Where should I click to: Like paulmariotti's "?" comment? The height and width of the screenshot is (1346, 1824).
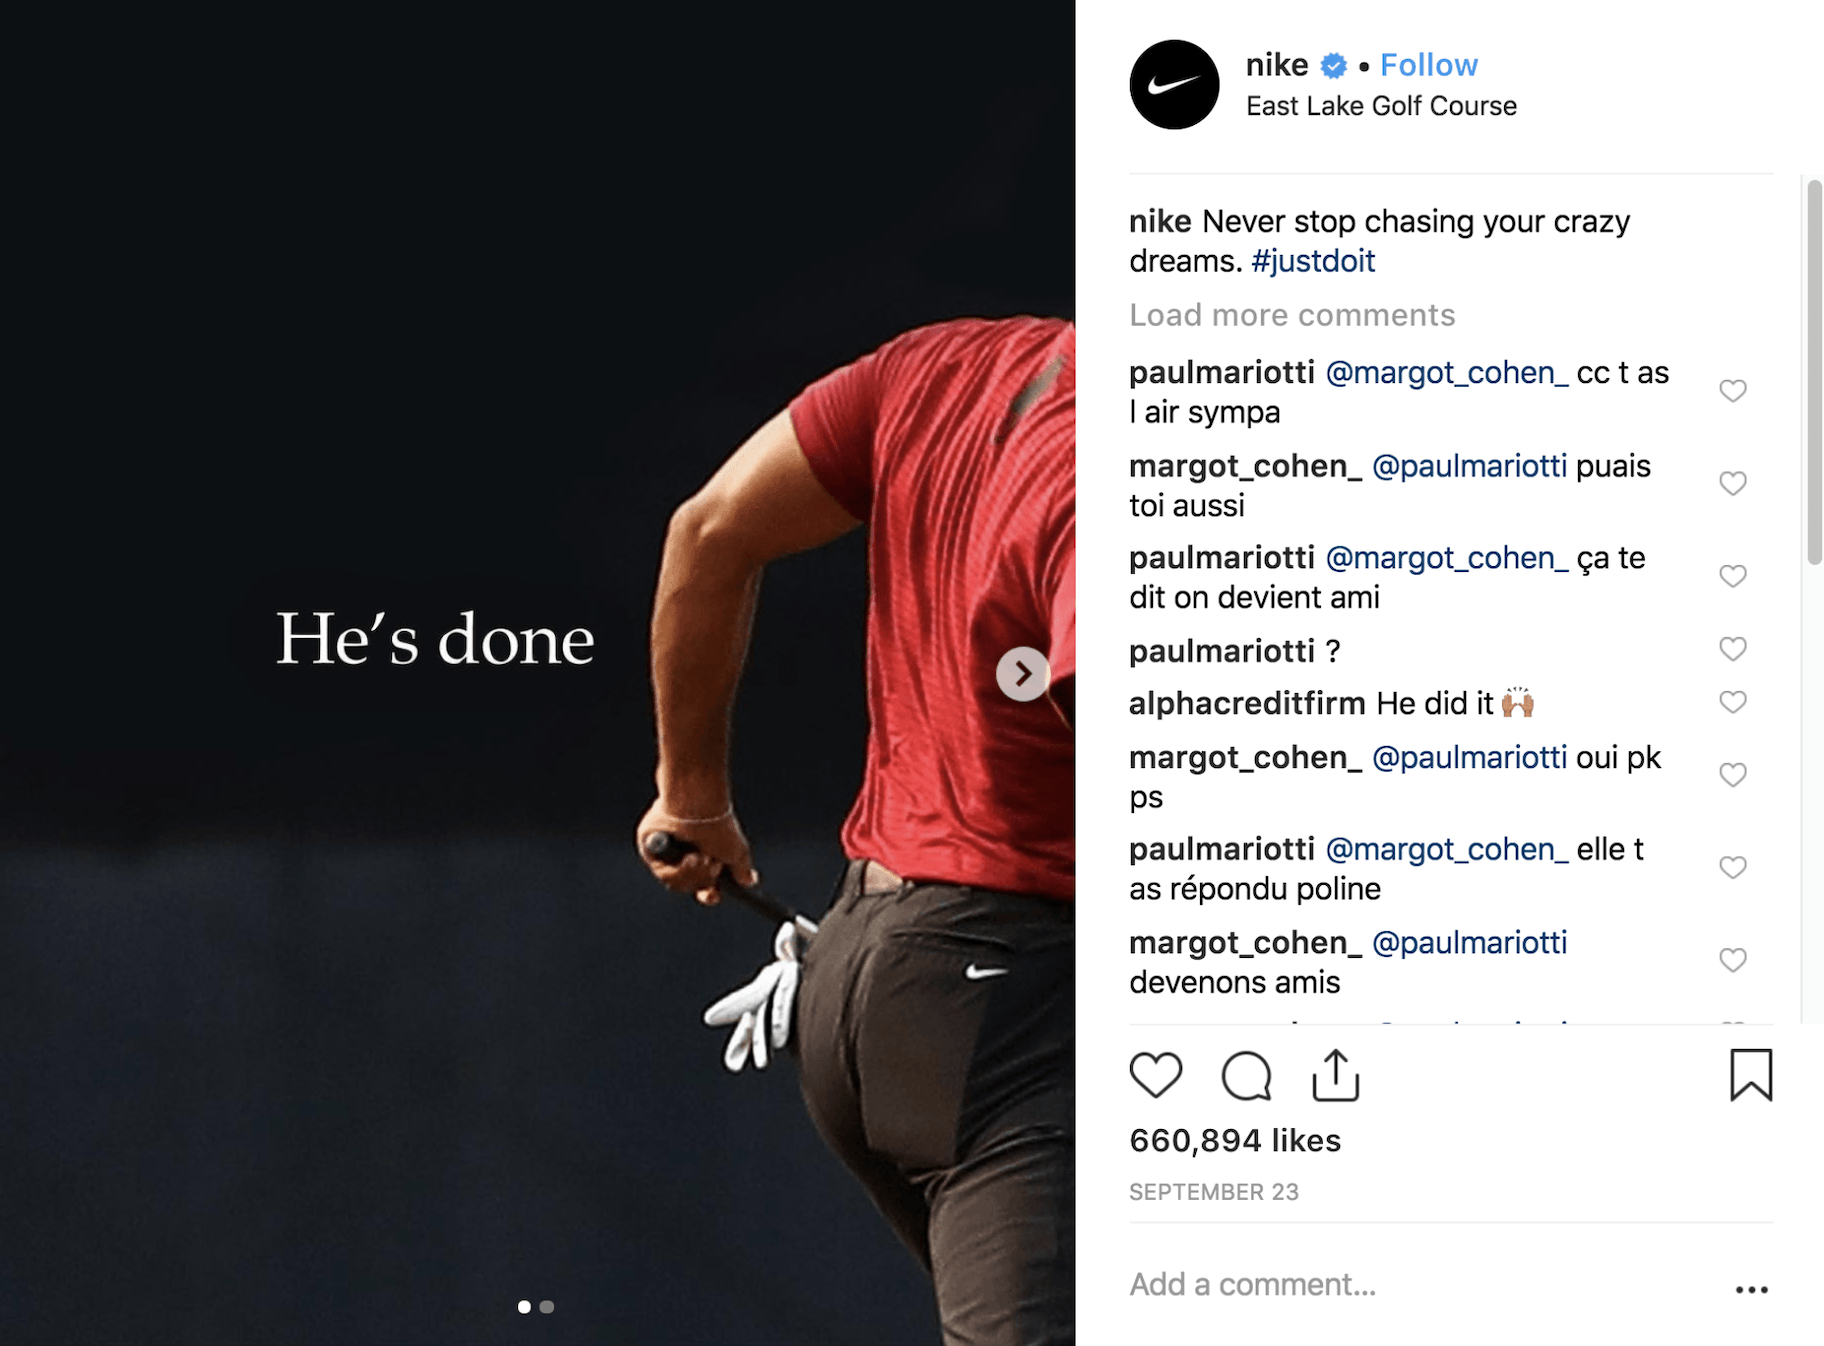click(1732, 649)
